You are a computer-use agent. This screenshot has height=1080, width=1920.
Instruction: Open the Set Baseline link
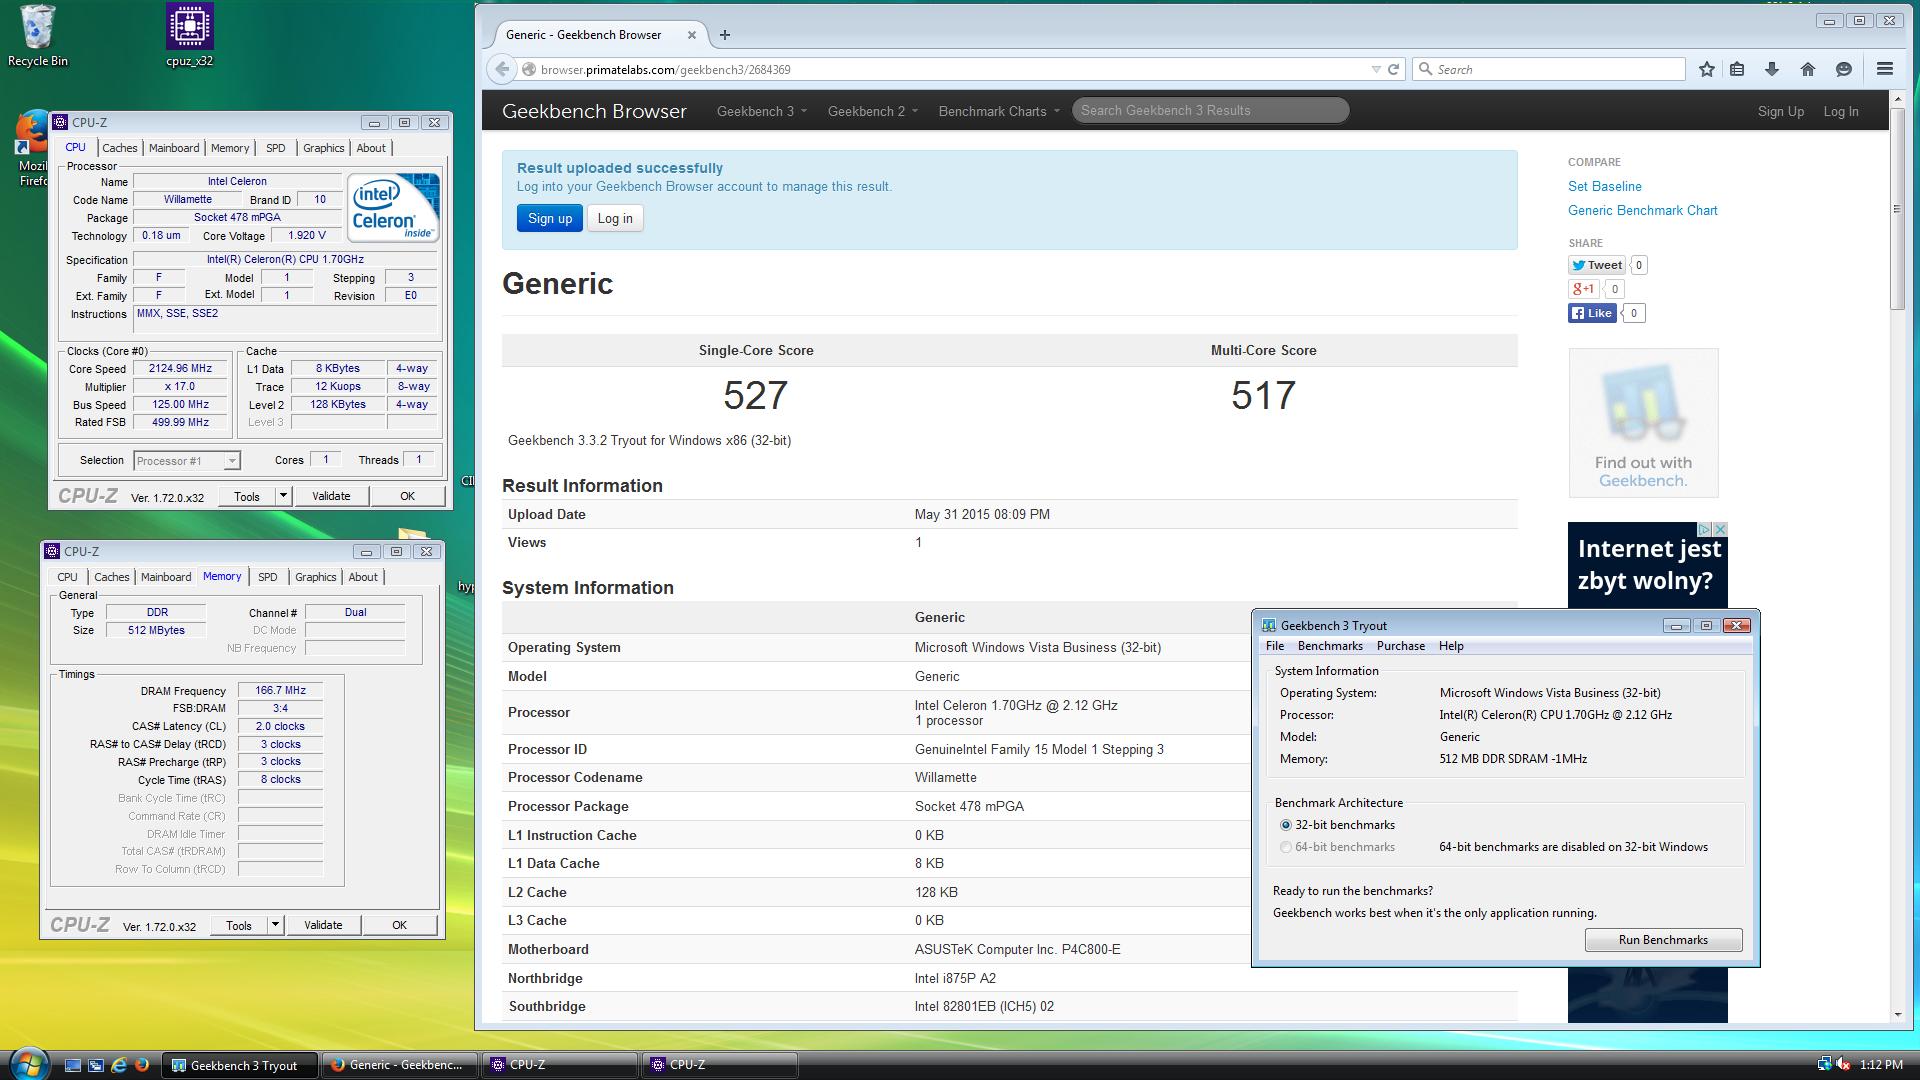(x=1604, y=186)
